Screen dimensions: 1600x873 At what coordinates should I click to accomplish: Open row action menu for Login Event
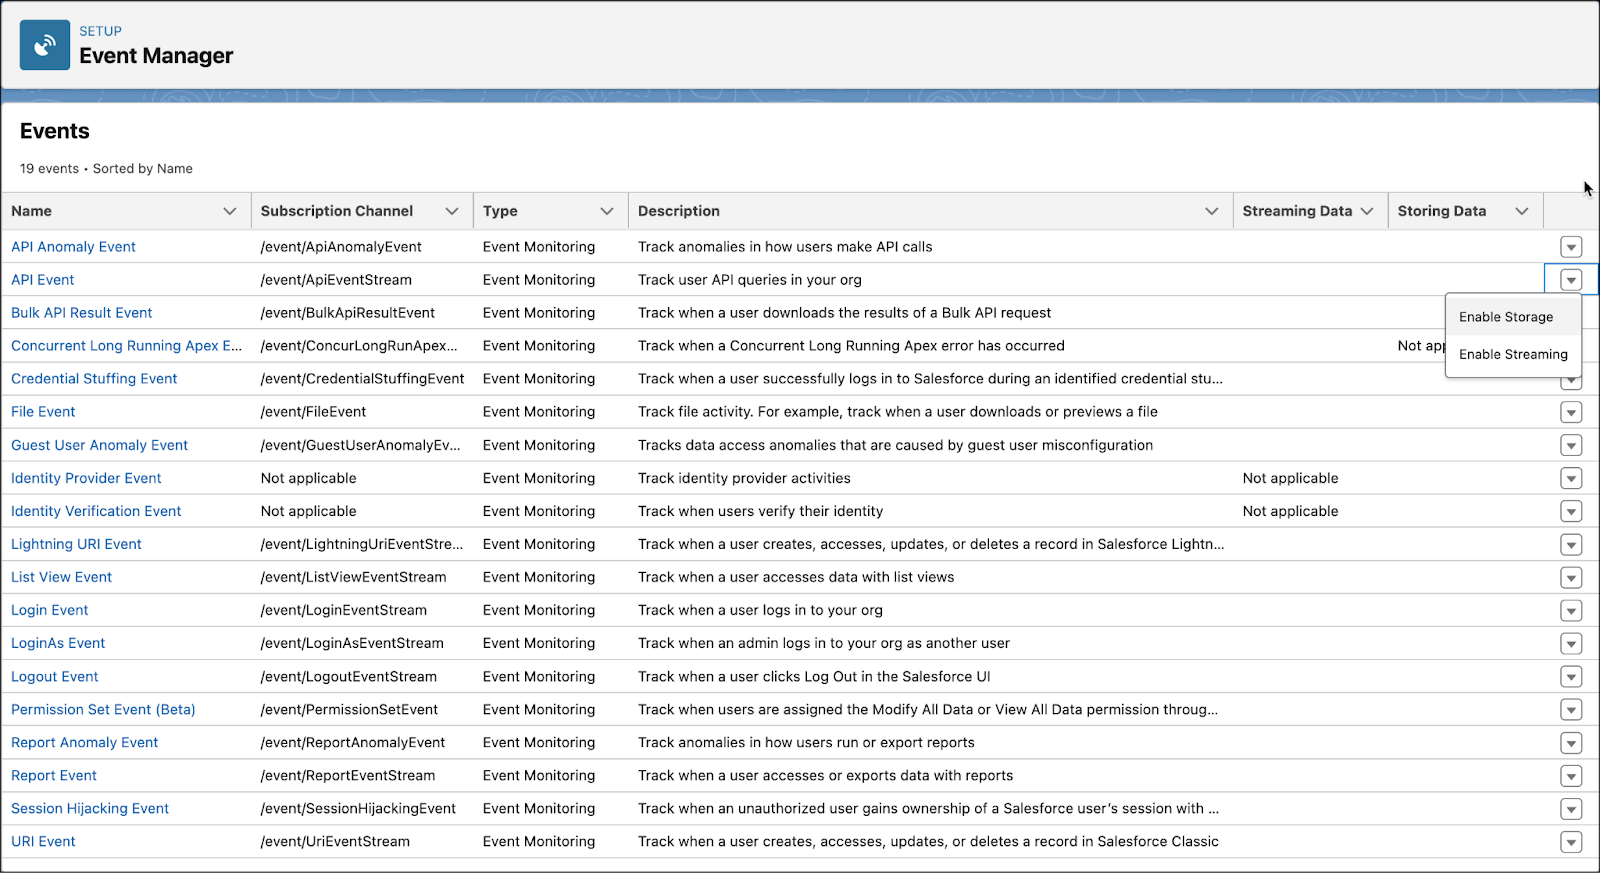(x=1571, y=611)
